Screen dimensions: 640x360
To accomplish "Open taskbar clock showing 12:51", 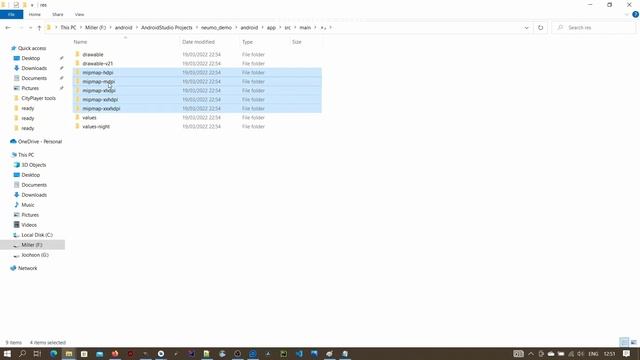I will pos(609,354).
